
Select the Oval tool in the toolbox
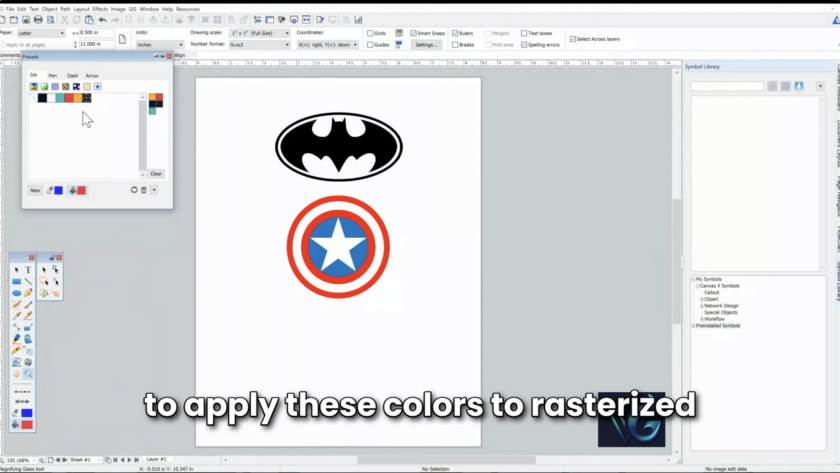(x=17, y=293)
